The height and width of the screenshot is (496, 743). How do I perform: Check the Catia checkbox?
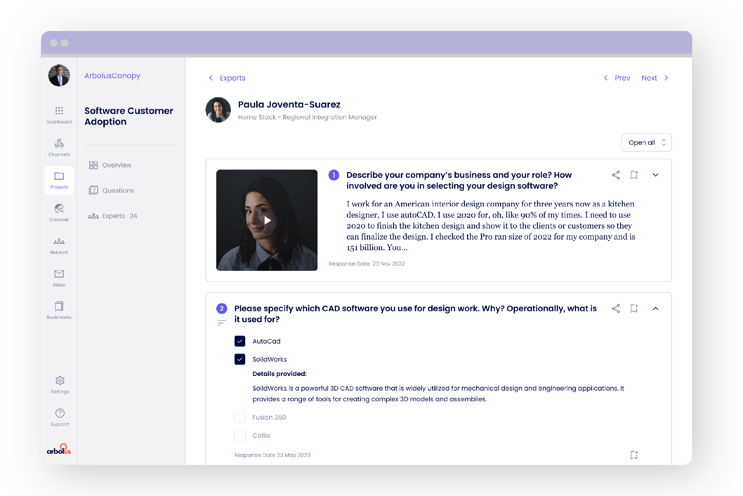click(x=240, y=435)
